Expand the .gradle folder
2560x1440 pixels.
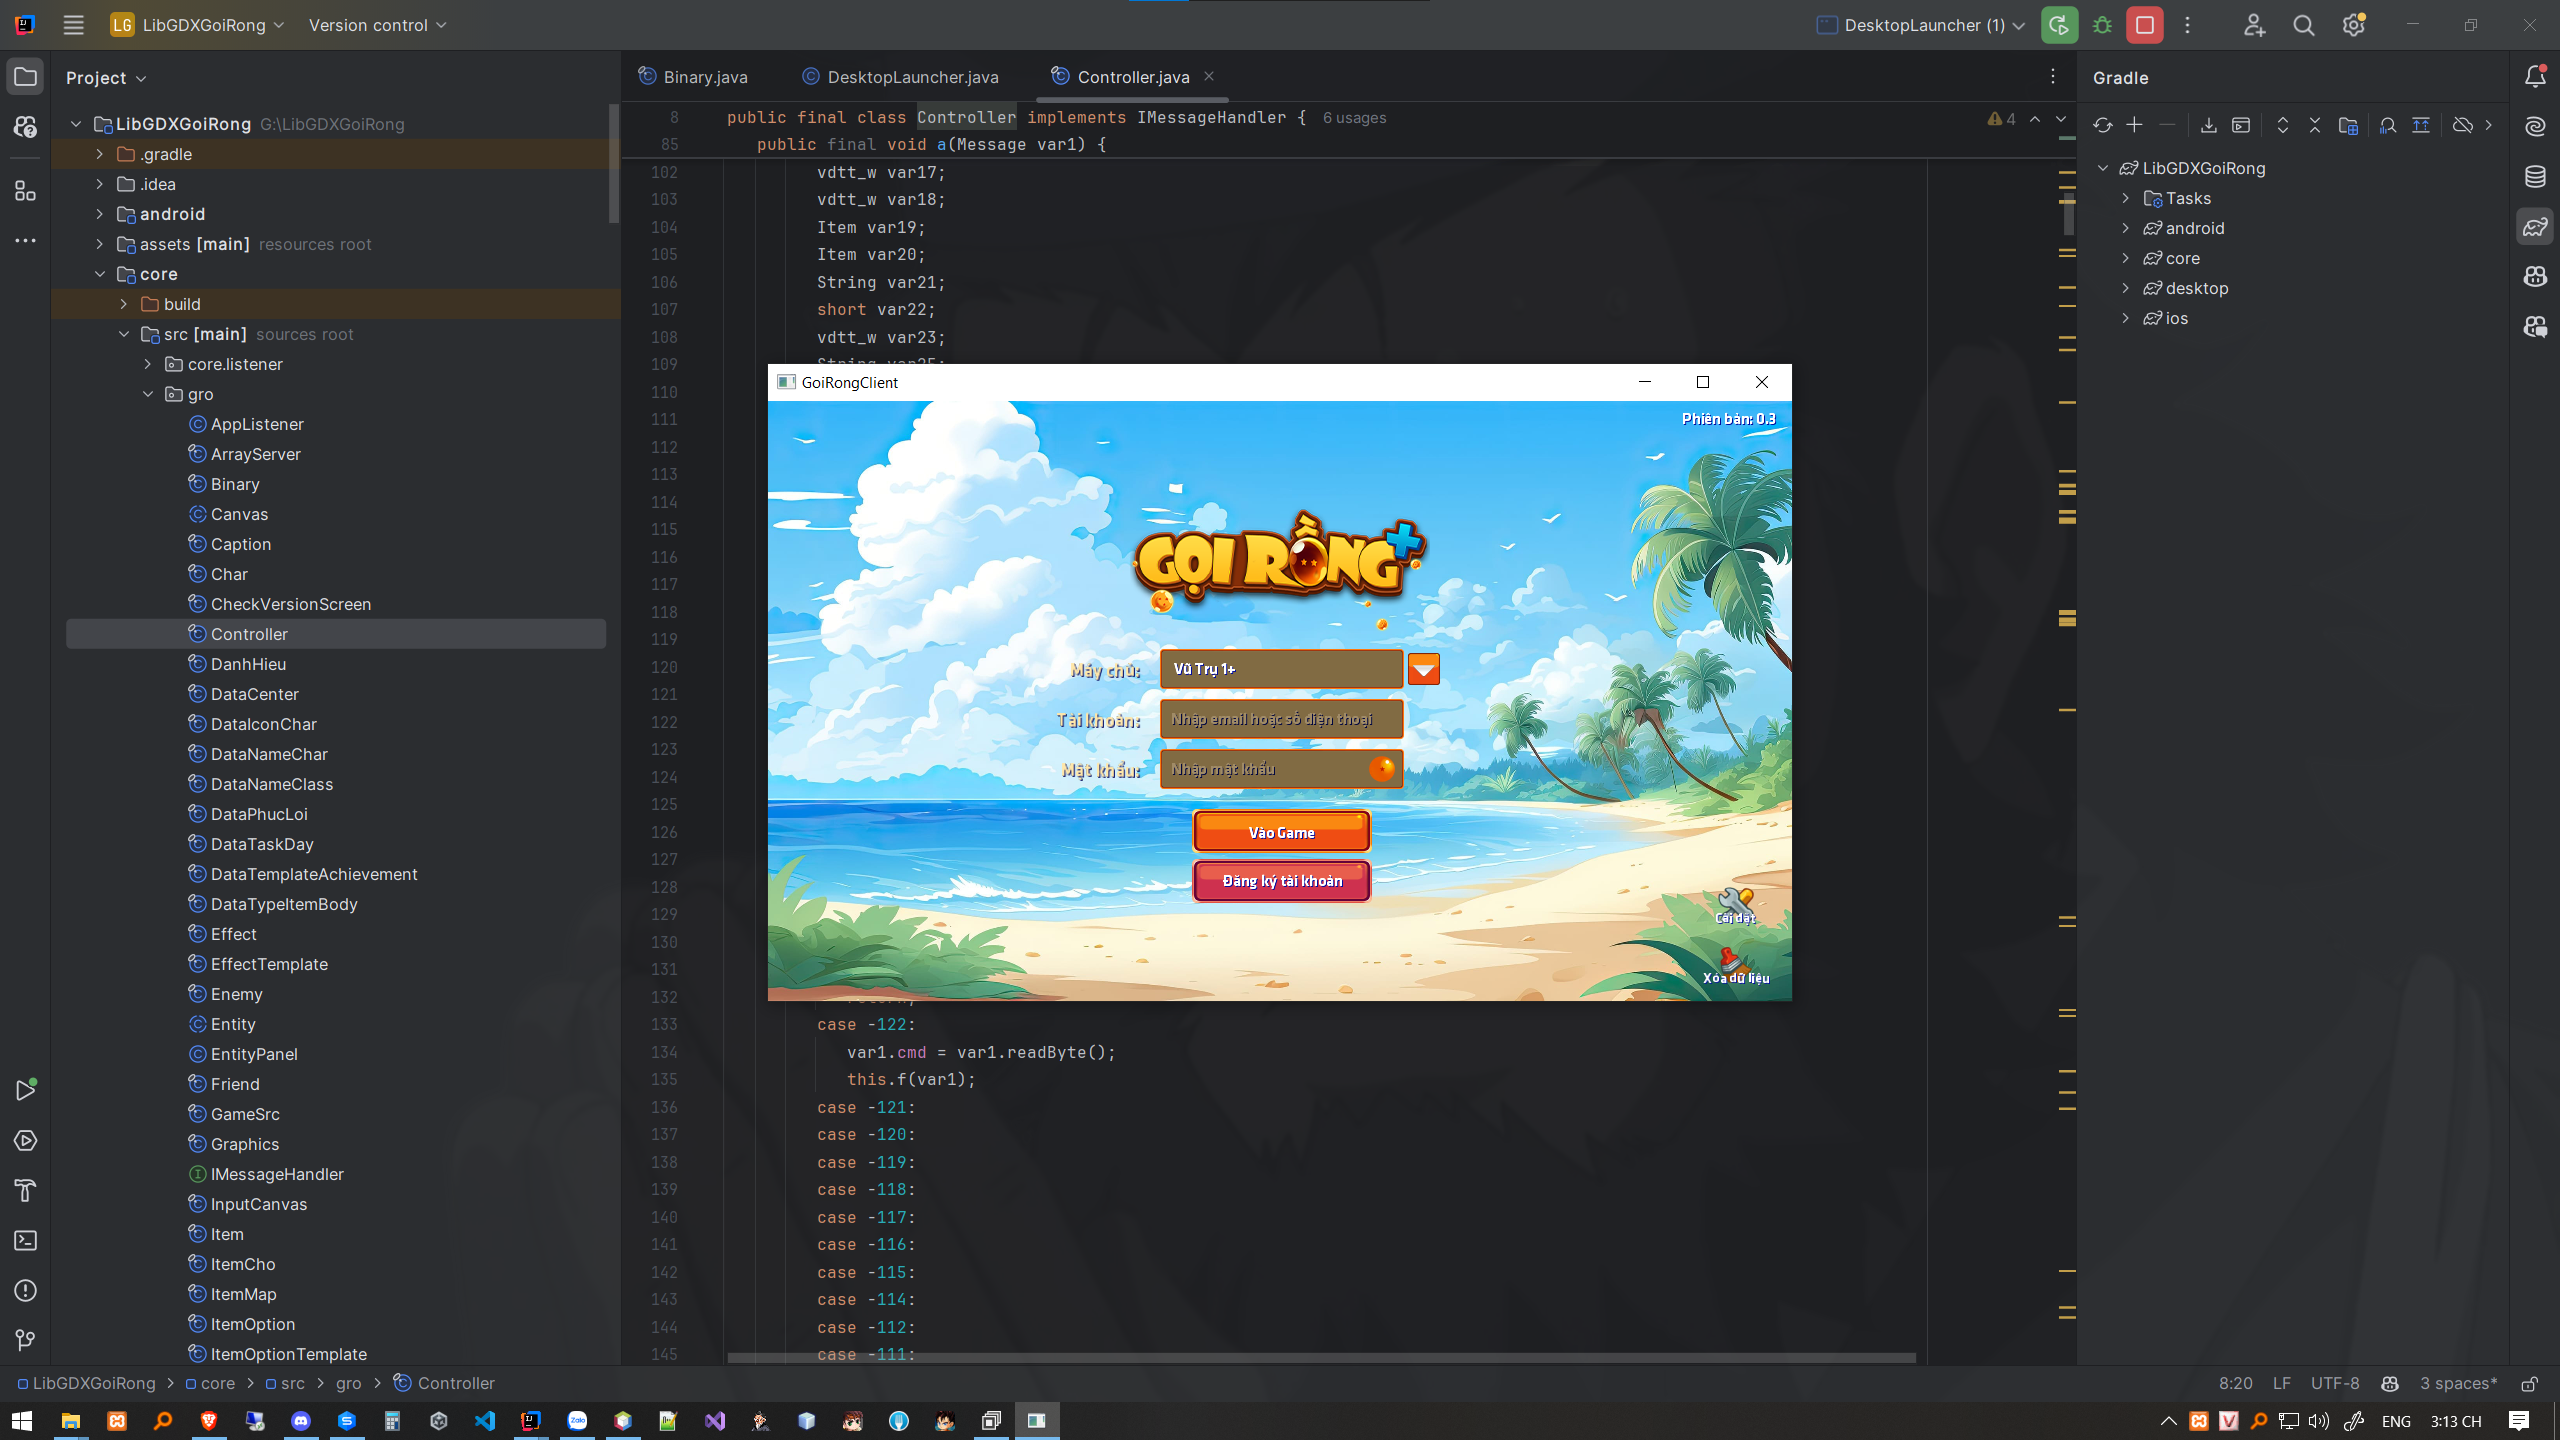pos(99,154)
